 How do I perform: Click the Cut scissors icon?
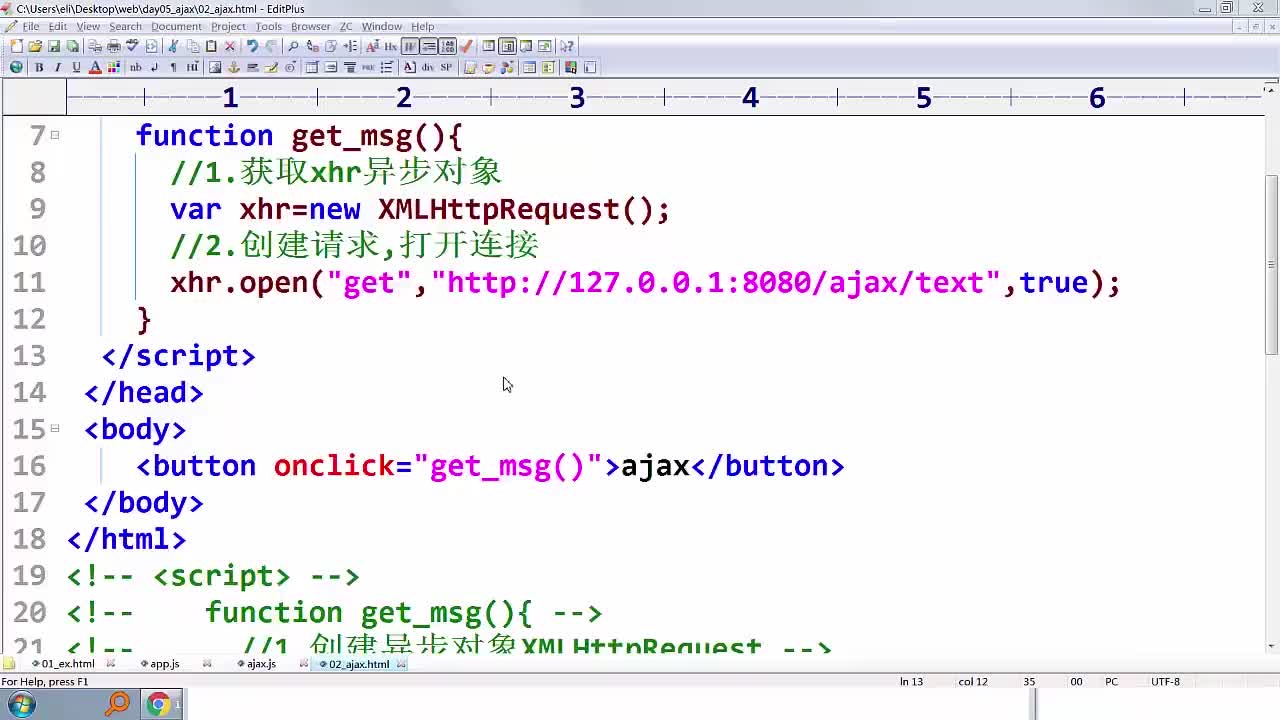point(172,46)
